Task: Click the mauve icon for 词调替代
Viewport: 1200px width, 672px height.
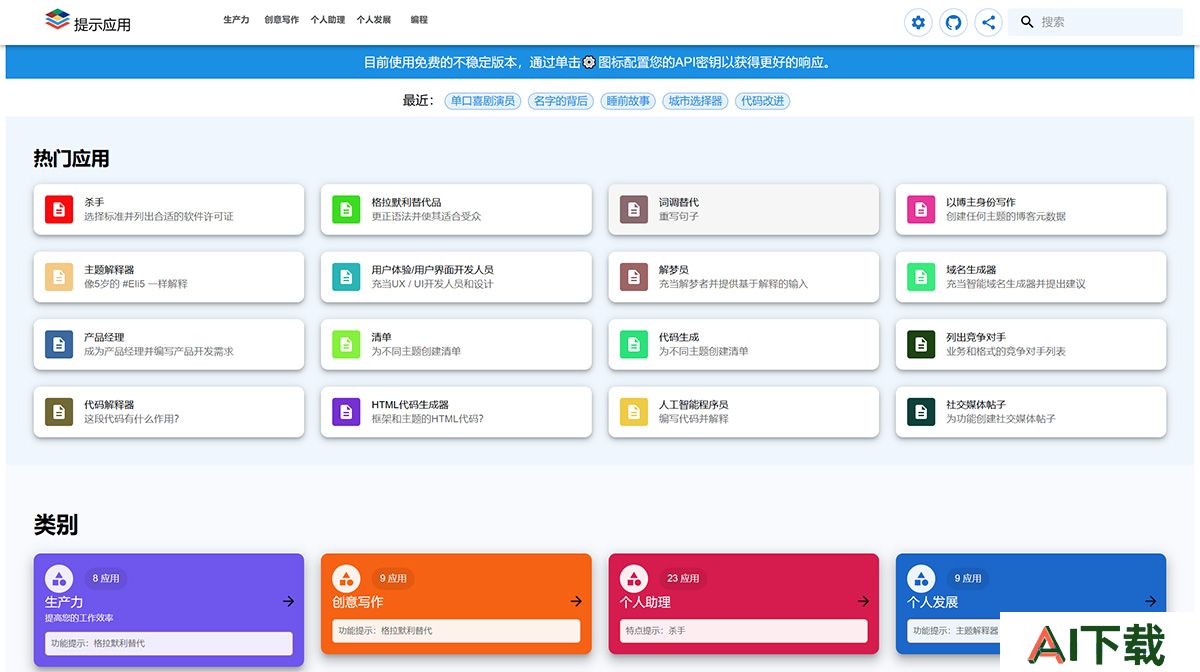Action: [x=634, y=209]
